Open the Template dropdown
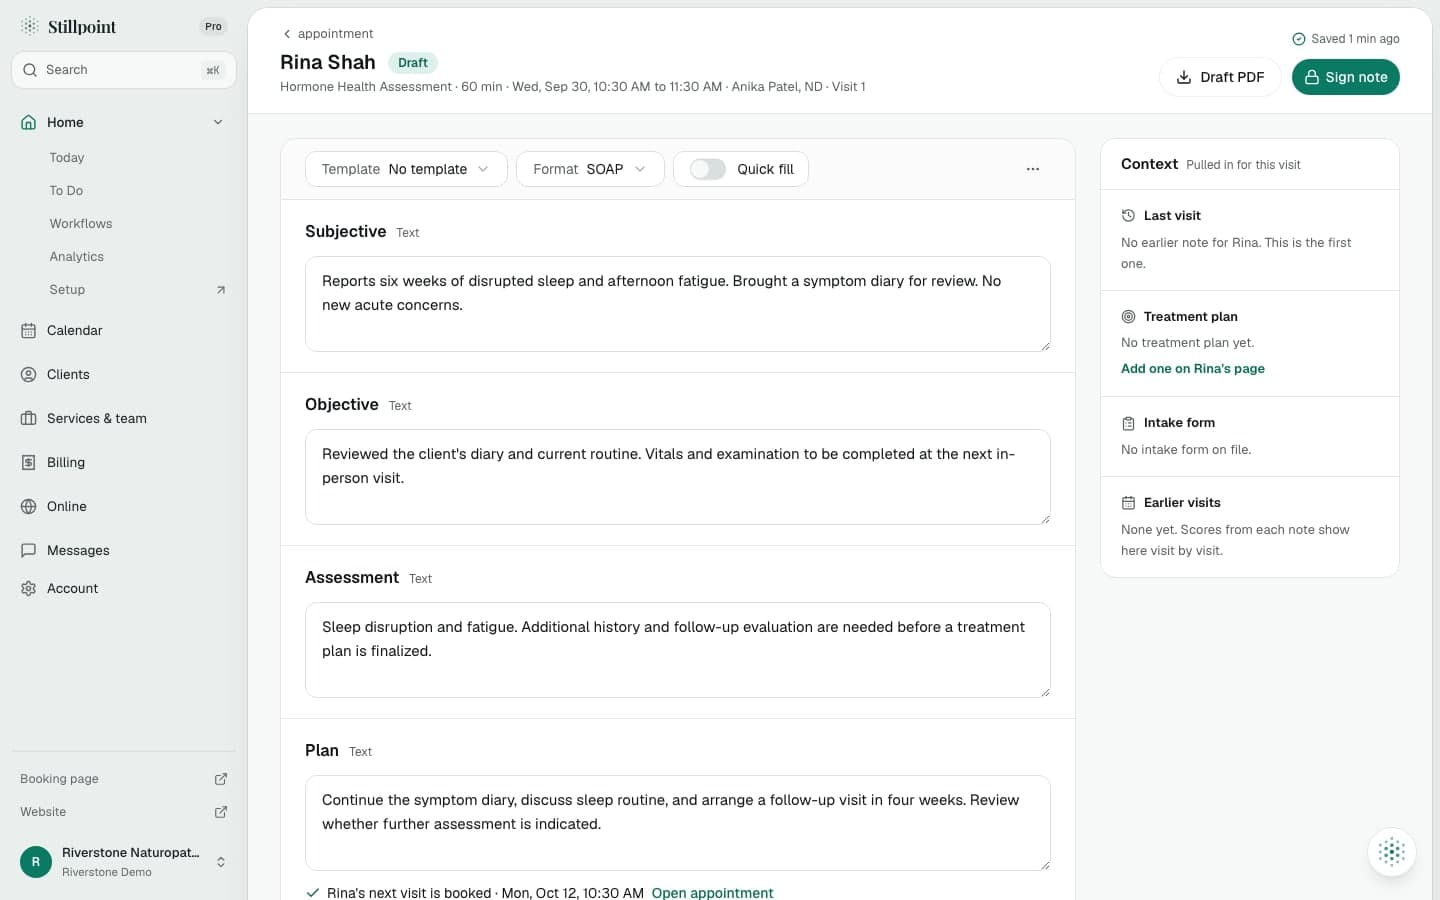The width and height of the screenshot is (1440, 900). click(x=406, y=169)
